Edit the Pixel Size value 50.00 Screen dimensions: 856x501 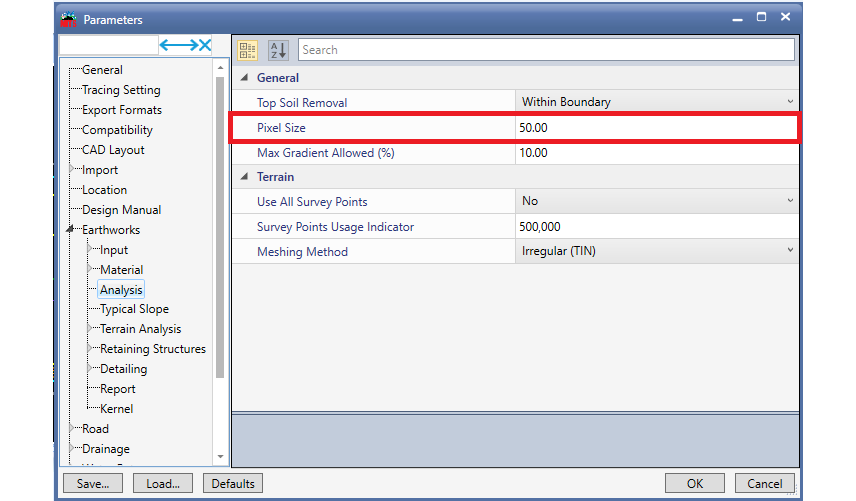[657, 128]
